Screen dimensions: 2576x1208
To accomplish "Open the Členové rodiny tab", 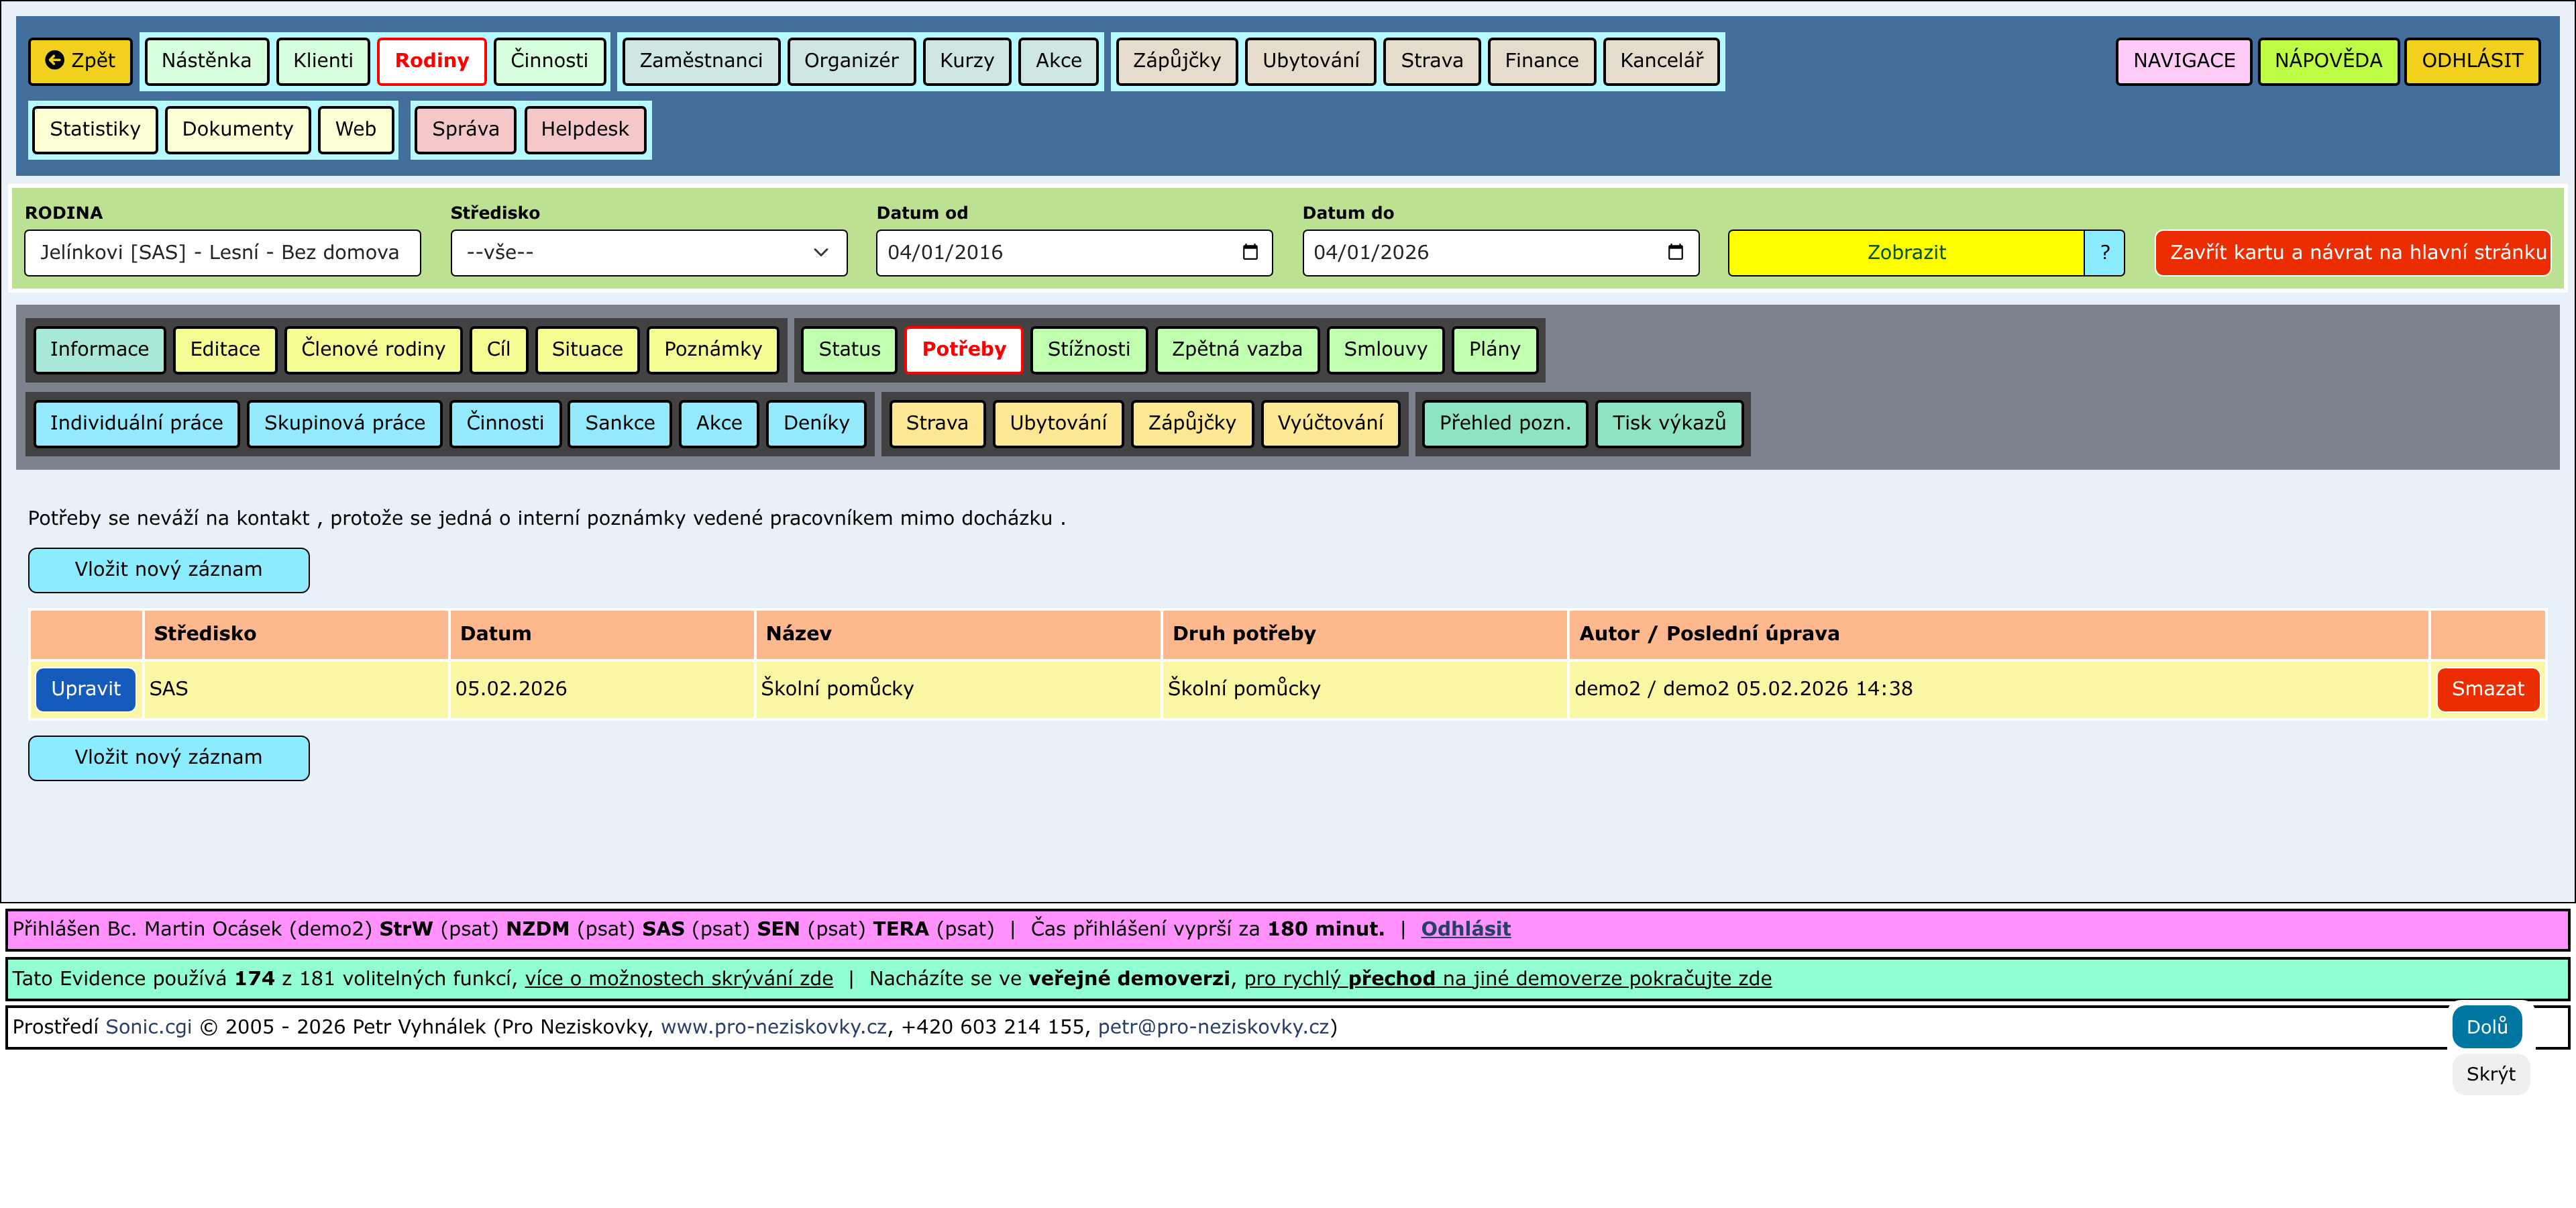I will tap(373, 350).
